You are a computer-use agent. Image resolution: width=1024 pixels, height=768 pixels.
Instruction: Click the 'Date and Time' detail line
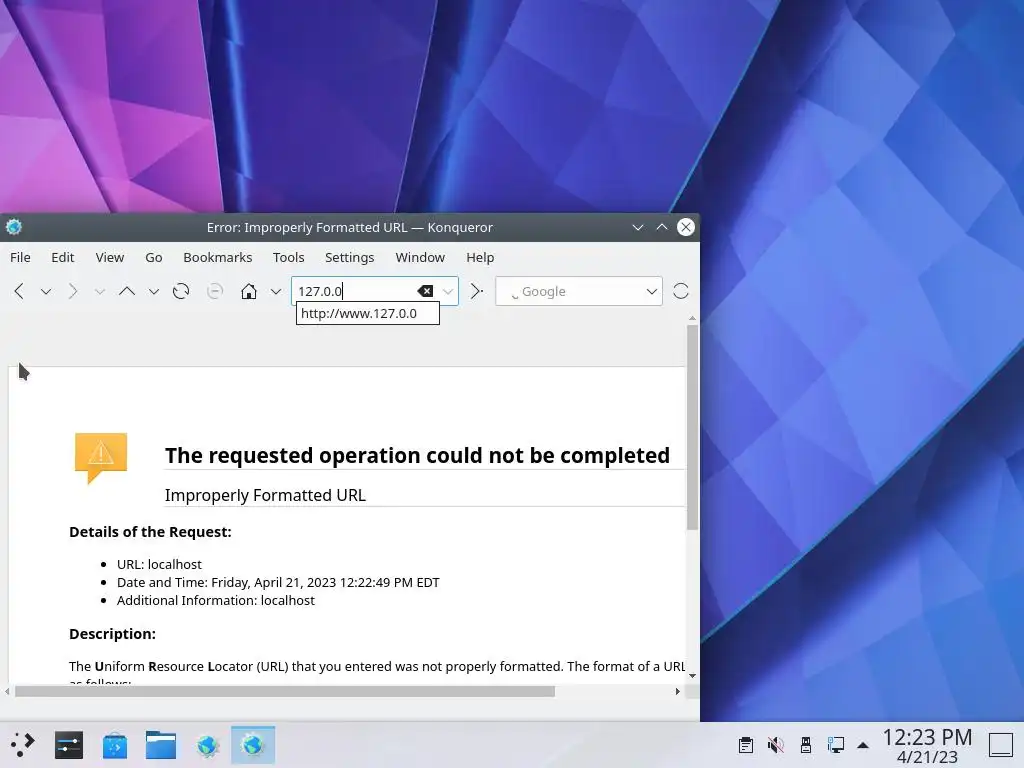pos(278,582)
